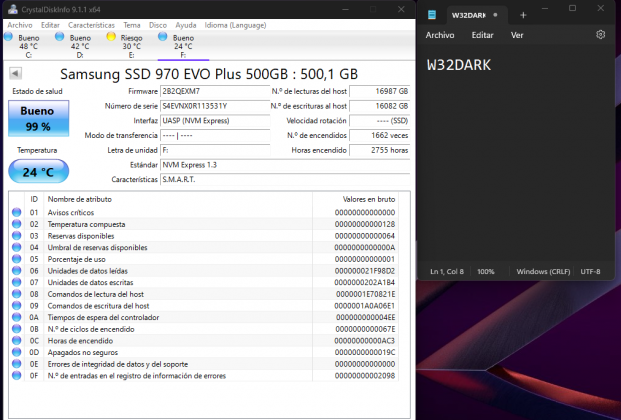Click the Notepad app icon in tab bar
This screenshot has width=621, height=420.
(x=432, y=15)
